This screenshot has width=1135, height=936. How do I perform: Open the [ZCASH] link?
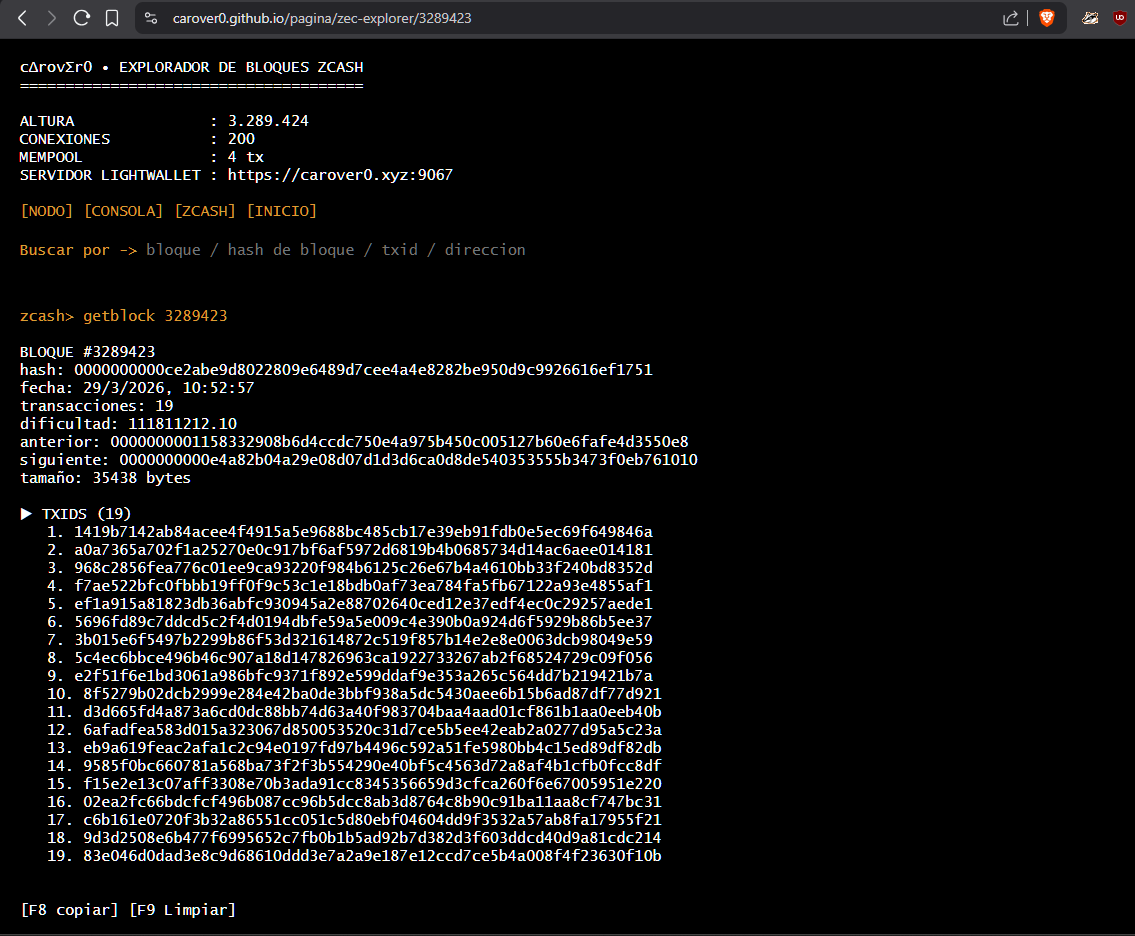[x=205, y=211]
